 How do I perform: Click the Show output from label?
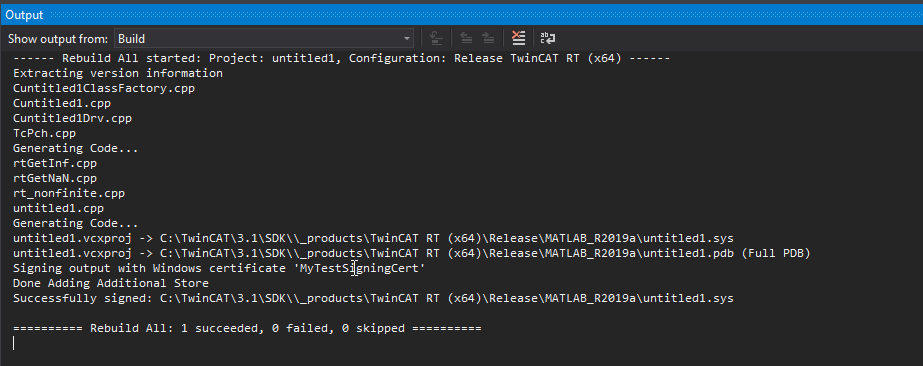click(x=58, y=39)
